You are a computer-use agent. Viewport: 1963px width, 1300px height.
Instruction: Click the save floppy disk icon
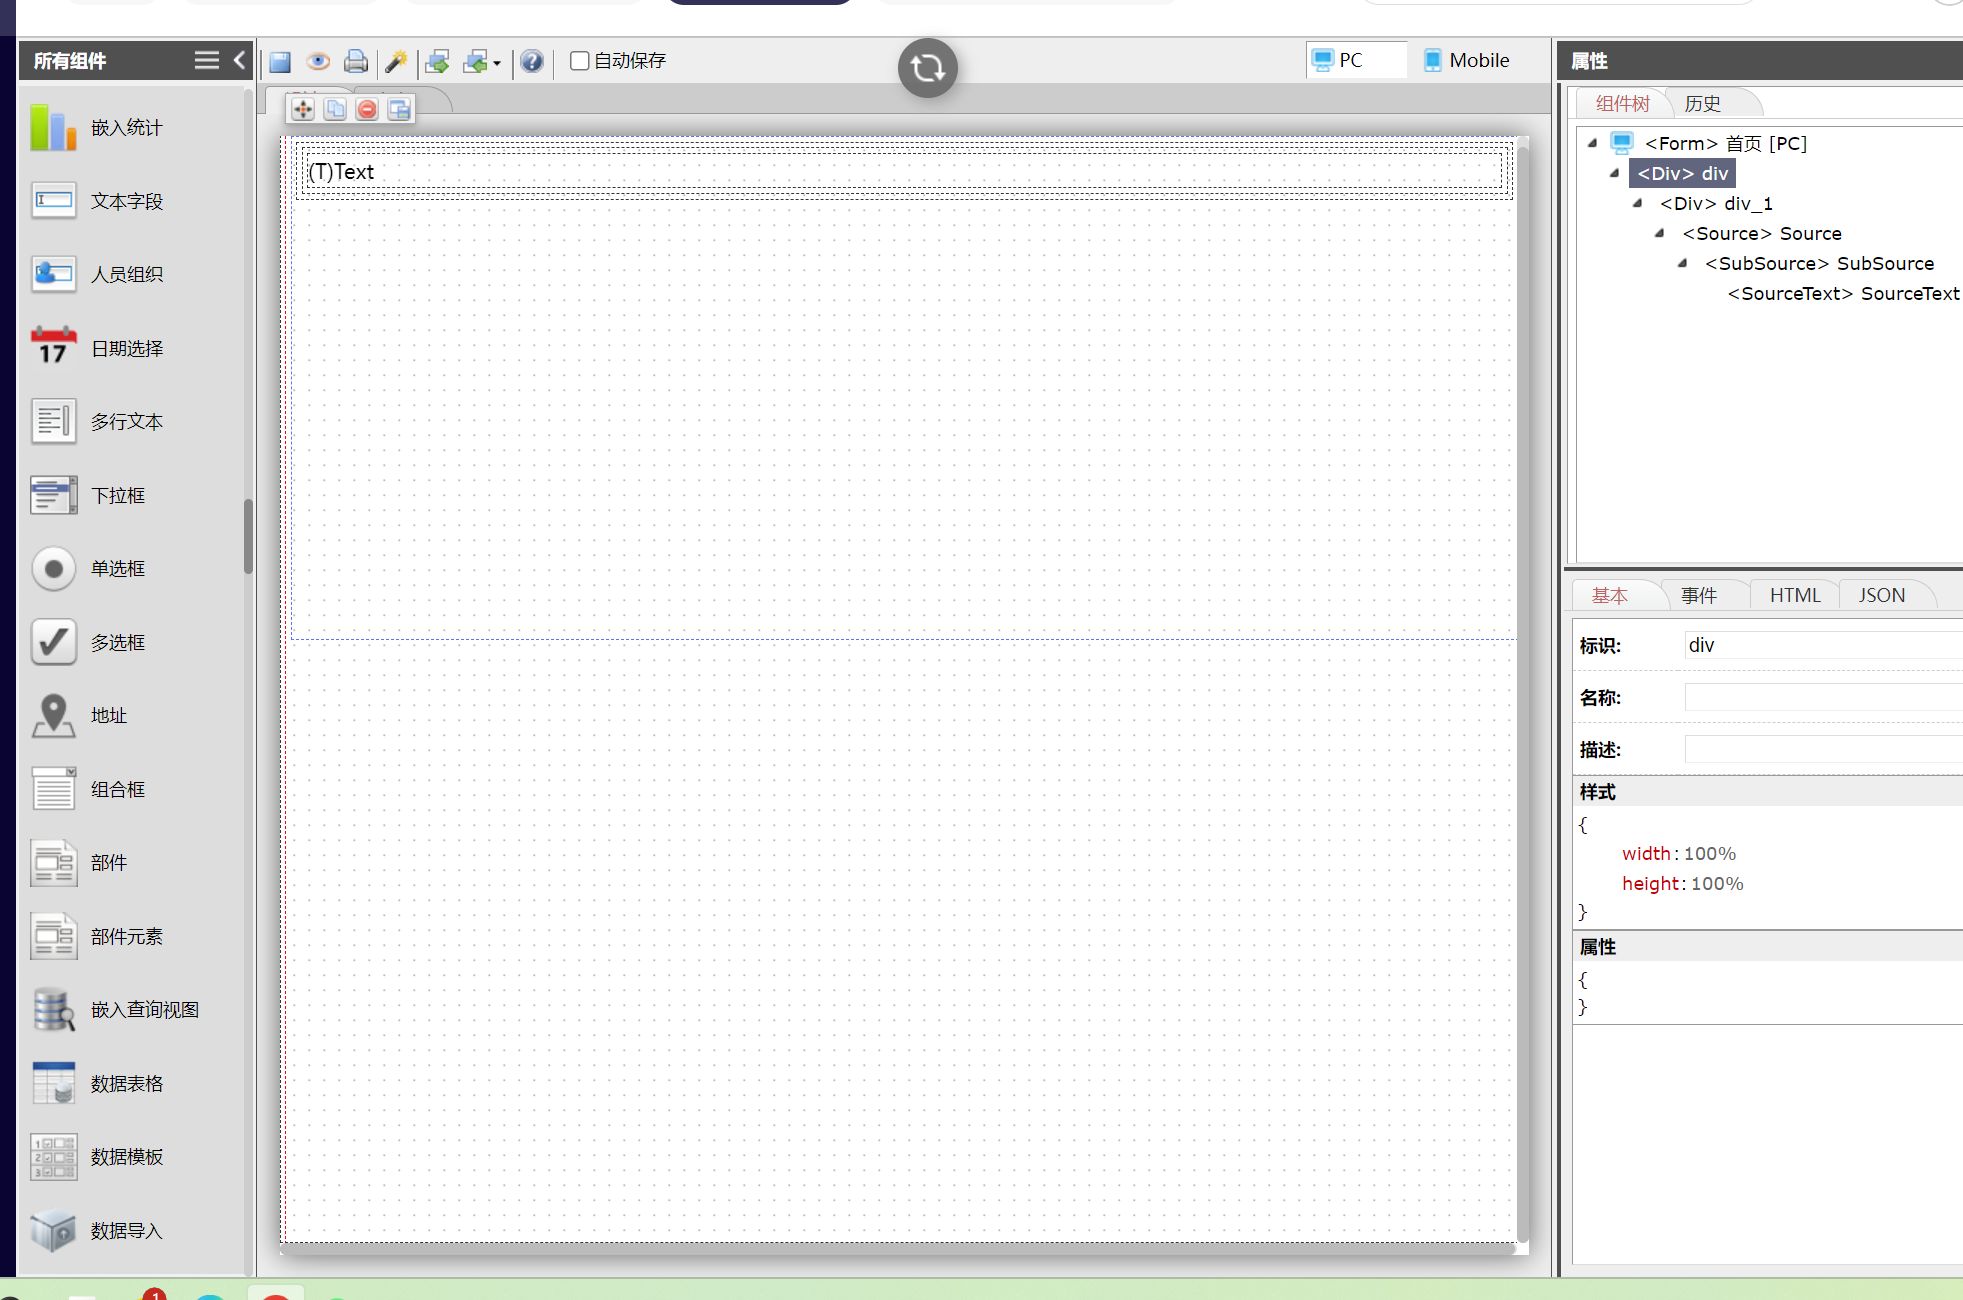(x=280, y=62)
